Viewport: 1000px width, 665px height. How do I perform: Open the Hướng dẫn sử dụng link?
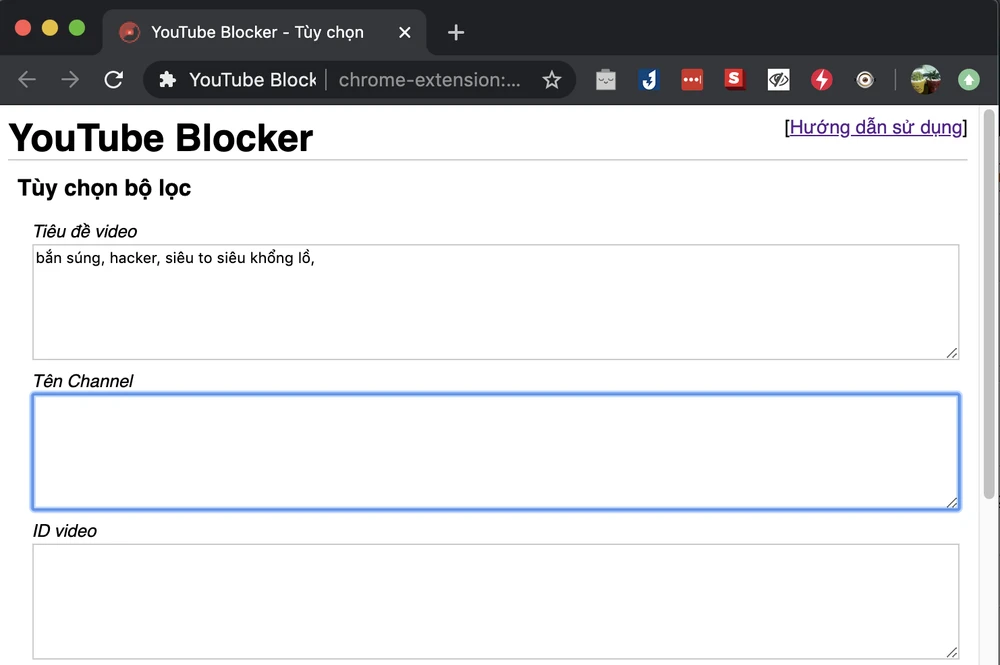[876, 127]
